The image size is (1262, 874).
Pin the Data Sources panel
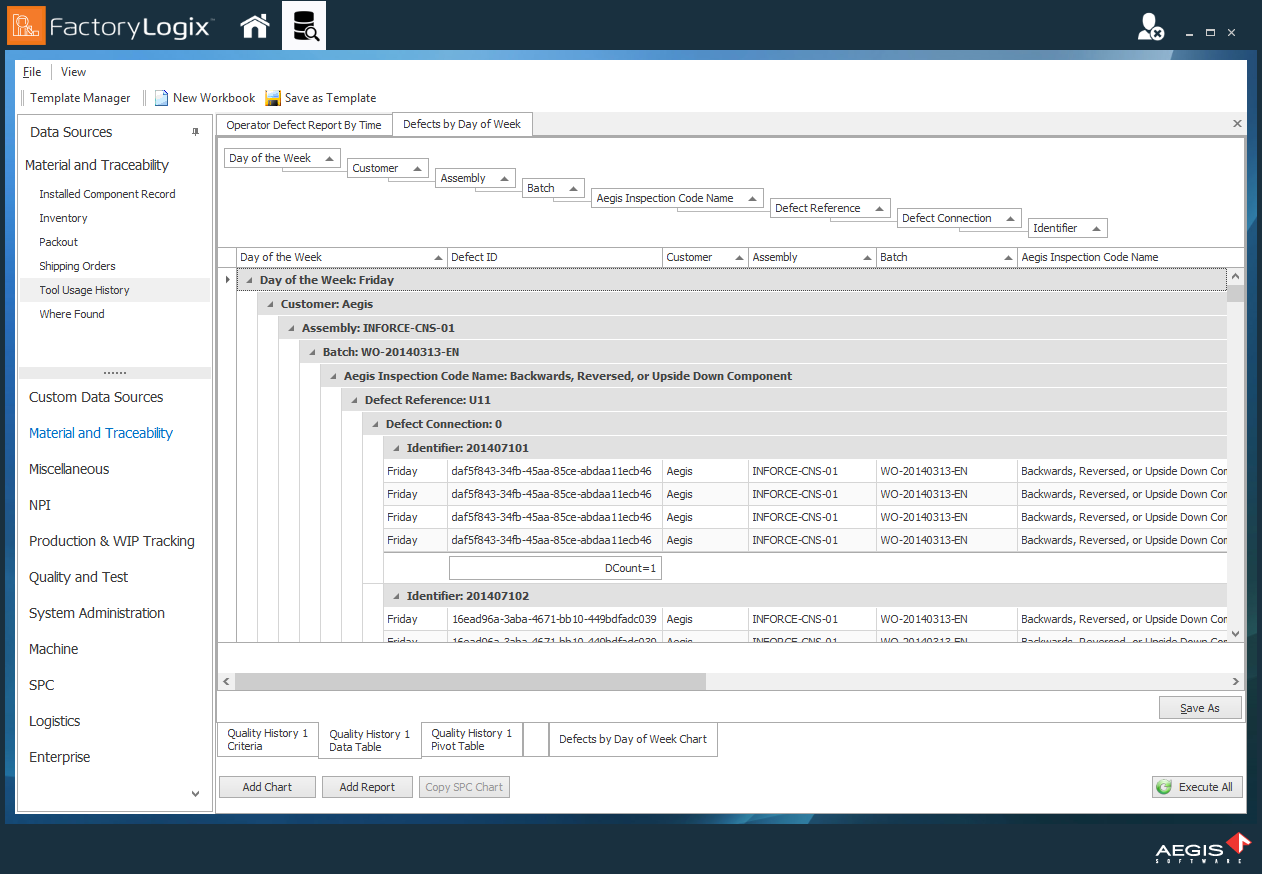point(195,132)
